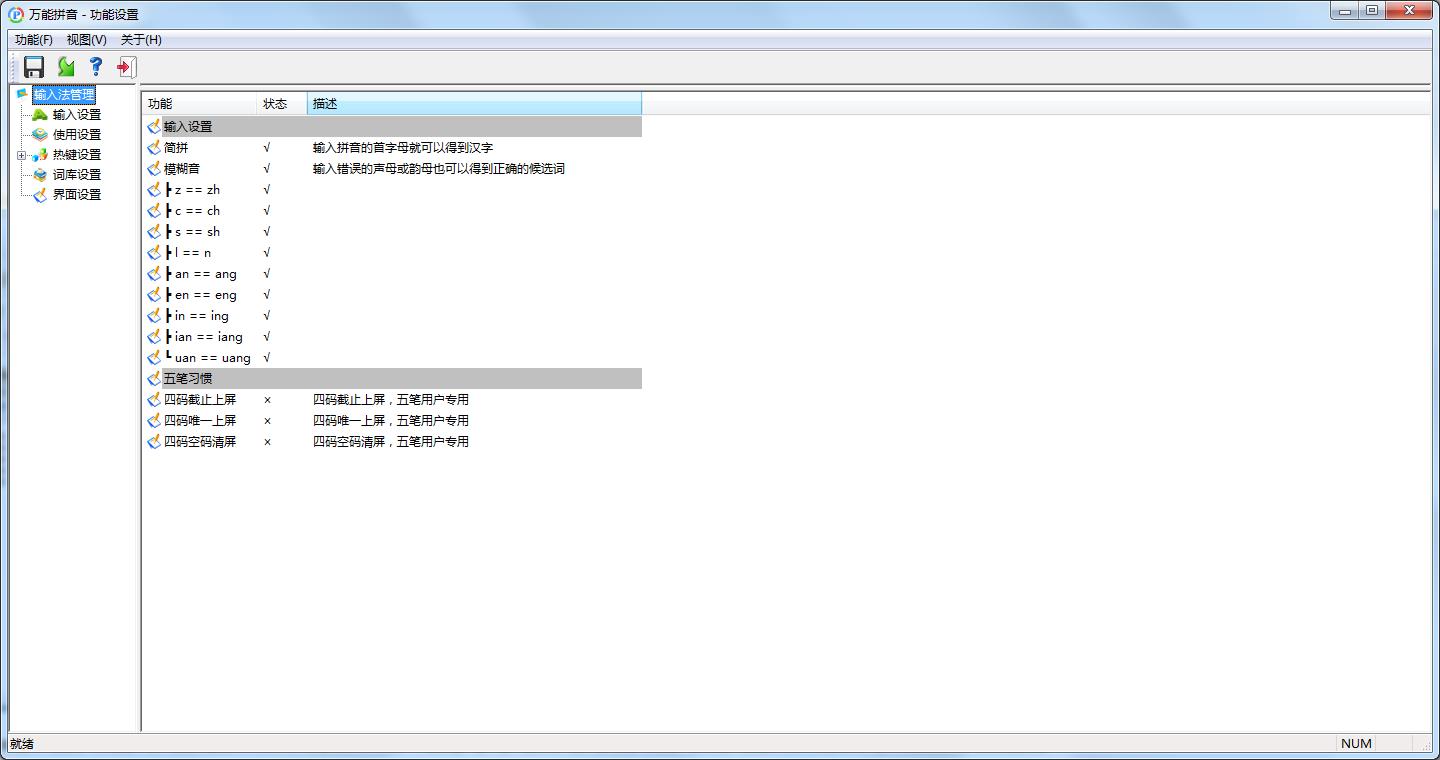Select 热键设置 in the left tree
Viewport: 1440px width, 760px height.
click(77, 155)
